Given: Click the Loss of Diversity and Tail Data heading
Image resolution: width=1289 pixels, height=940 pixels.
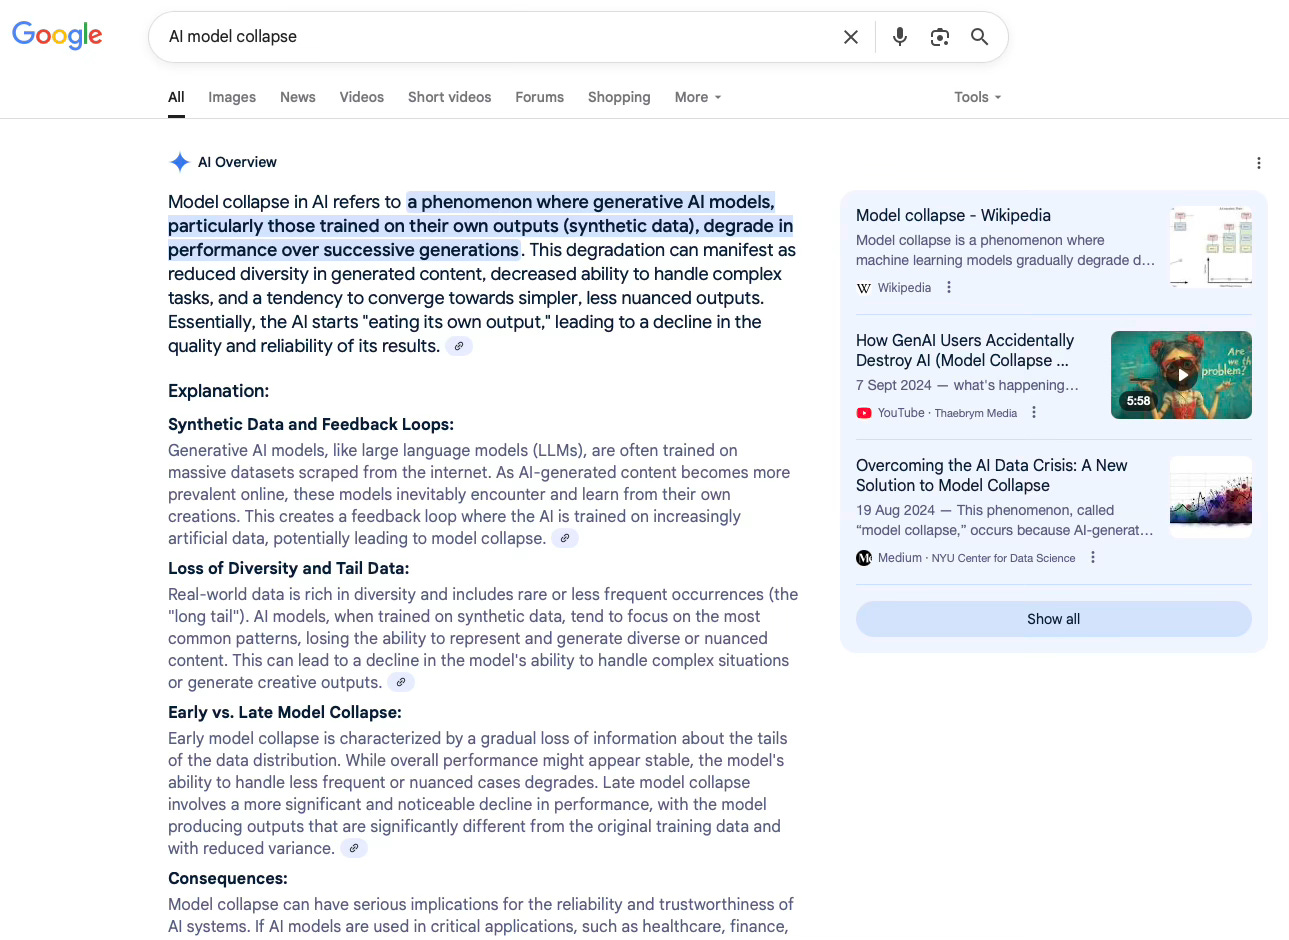Looking at the screenshot, I should [x=288, y=568].
